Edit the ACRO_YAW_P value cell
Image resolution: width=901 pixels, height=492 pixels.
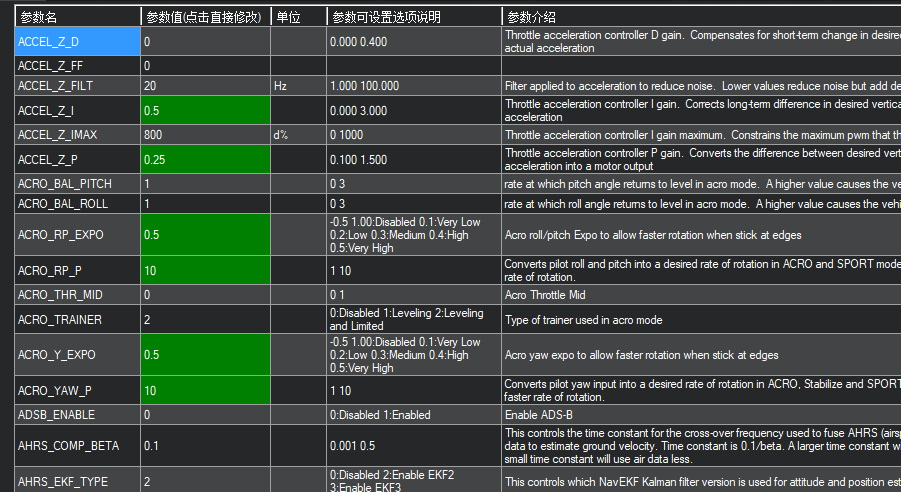point(205,390)
